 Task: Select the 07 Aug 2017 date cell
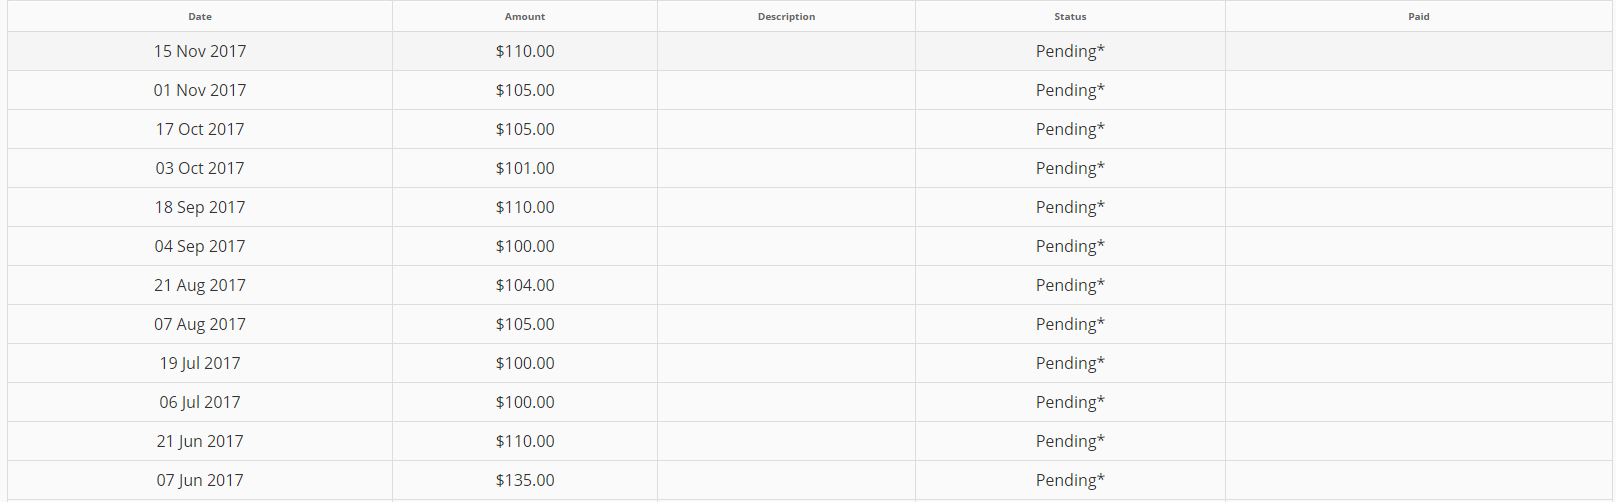pyautogui.click(x=200, y=324)
